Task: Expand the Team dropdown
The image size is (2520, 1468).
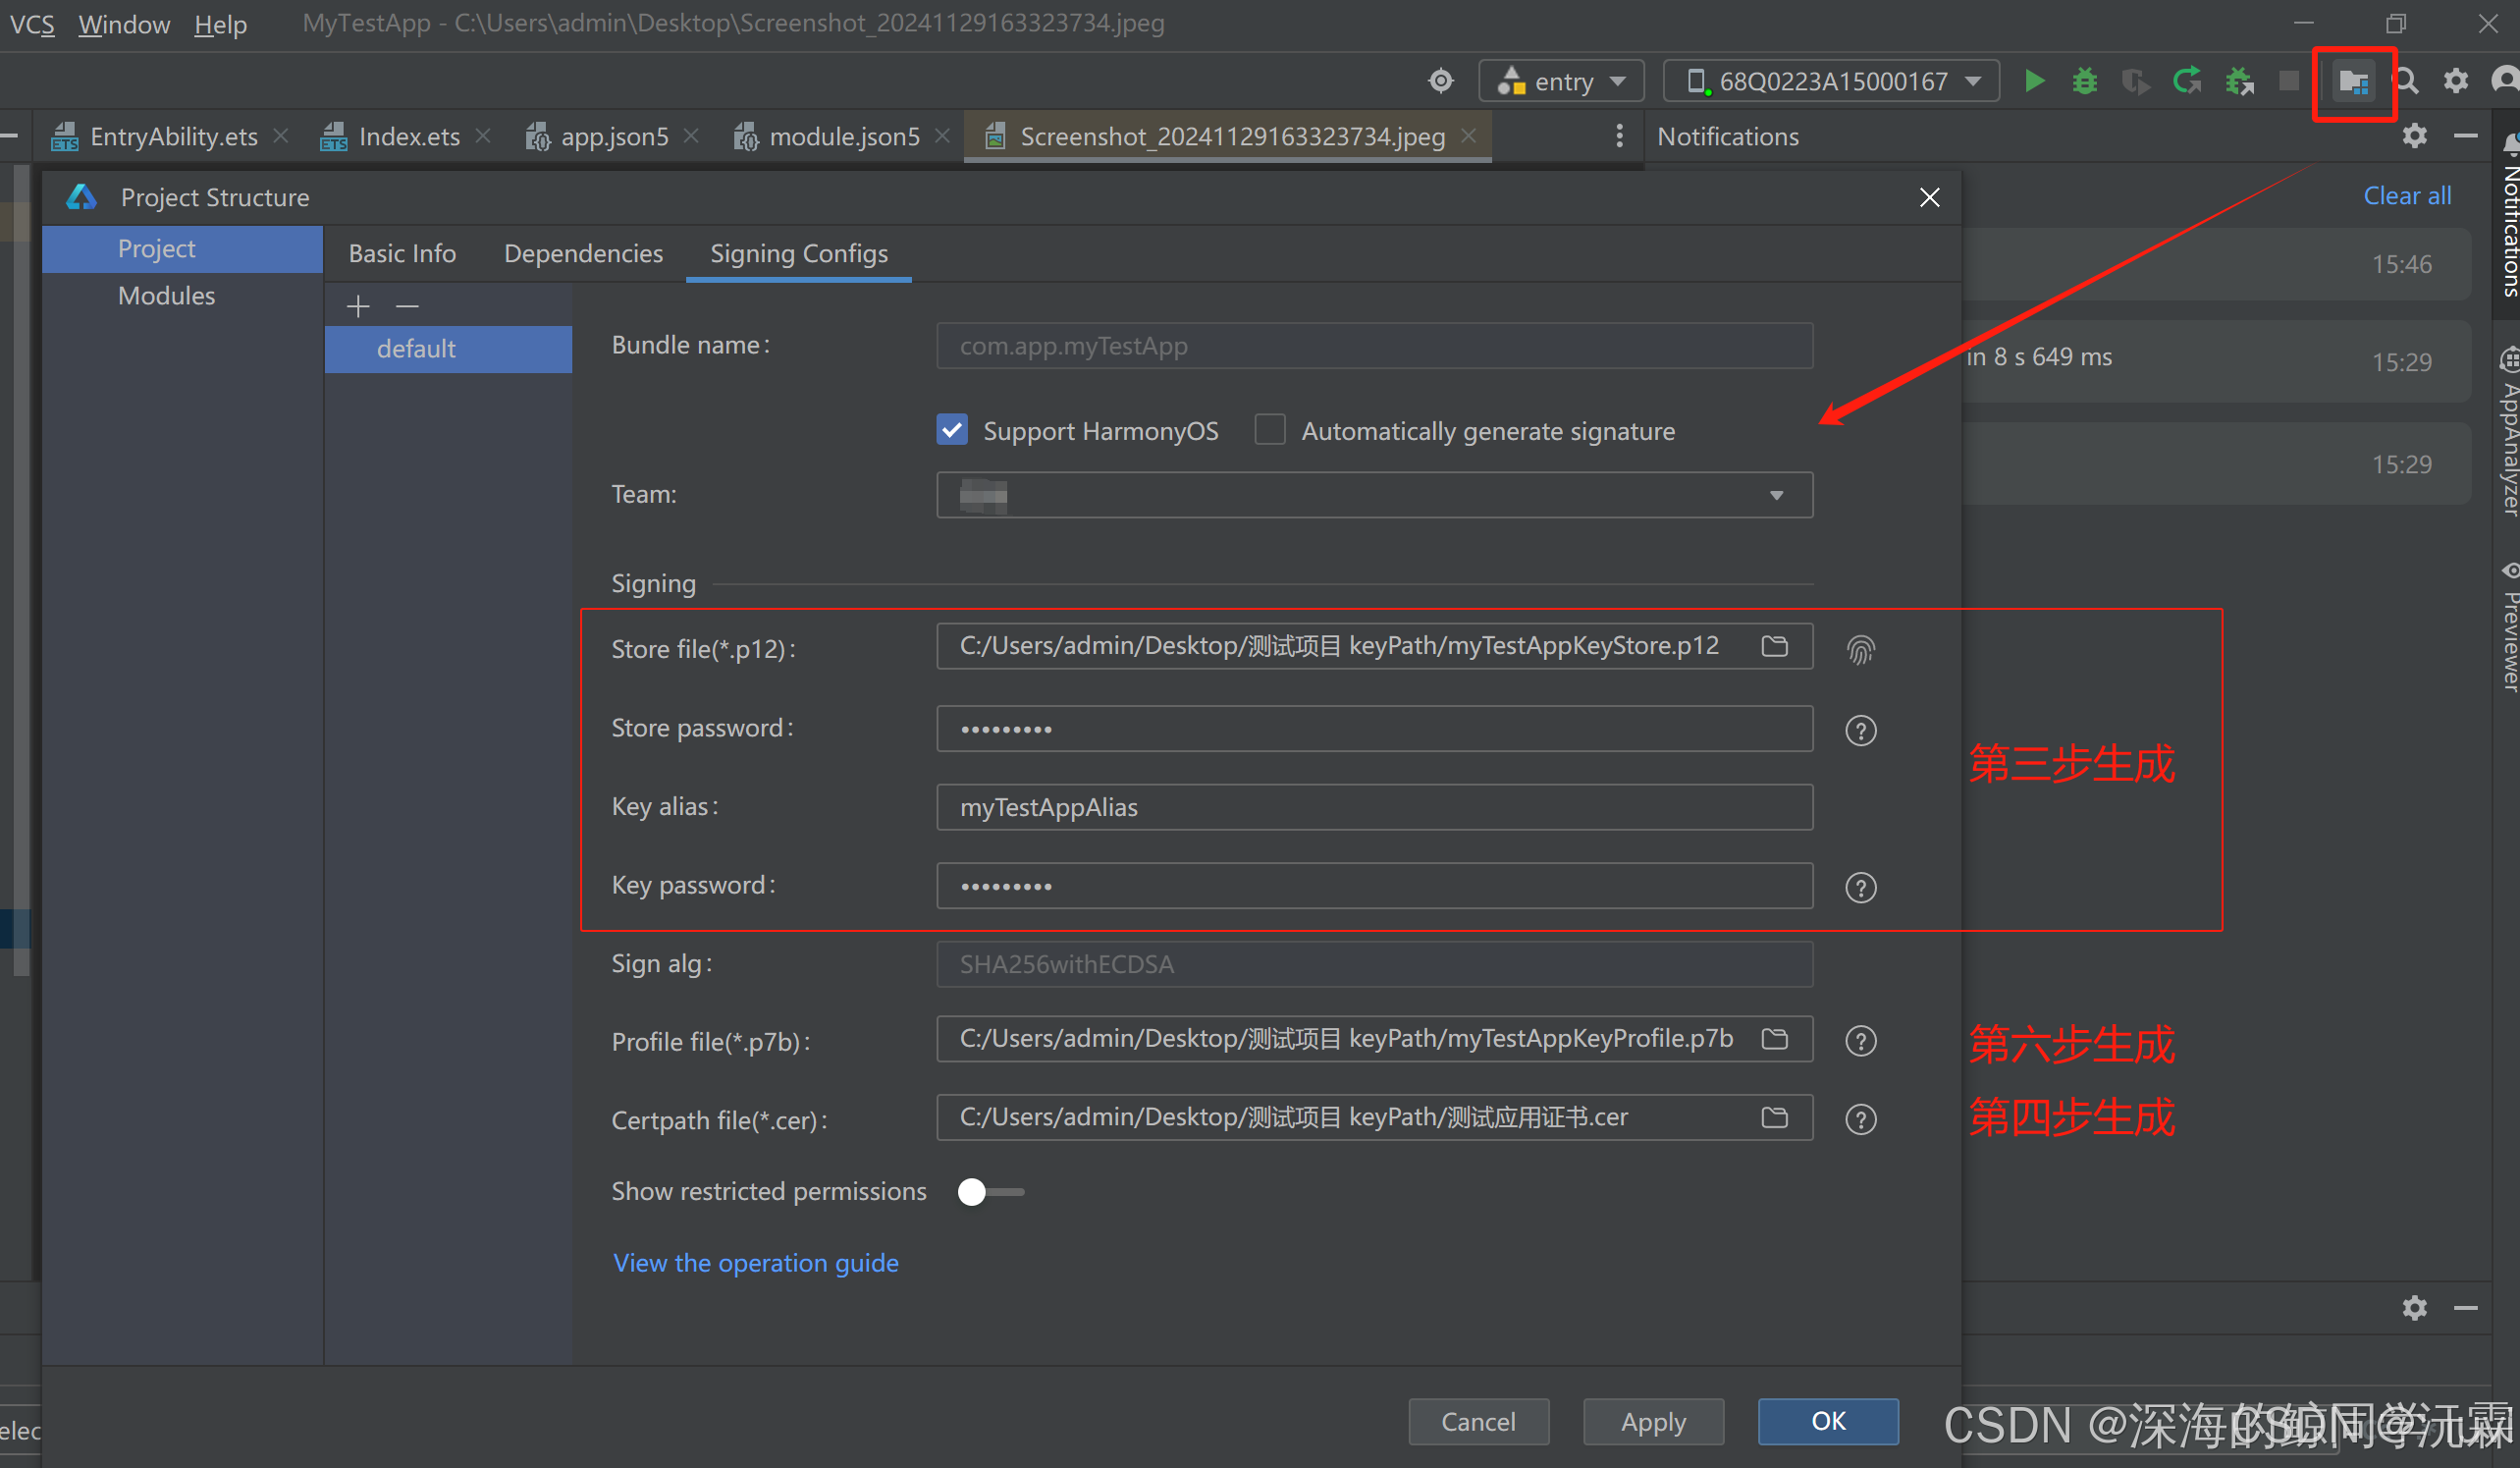Action: coord(1776,495)
